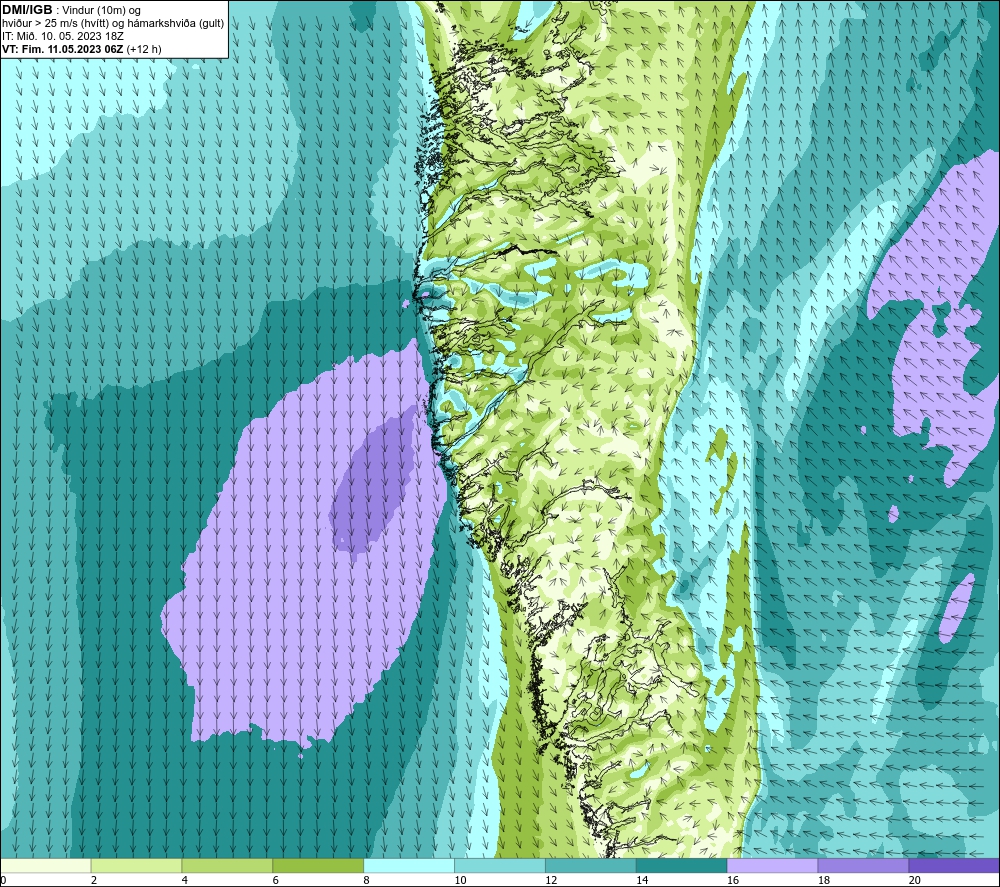Screen dimensions: 1000x887
Task: Click the legend scale label "12"
Action: pos(551,880)
